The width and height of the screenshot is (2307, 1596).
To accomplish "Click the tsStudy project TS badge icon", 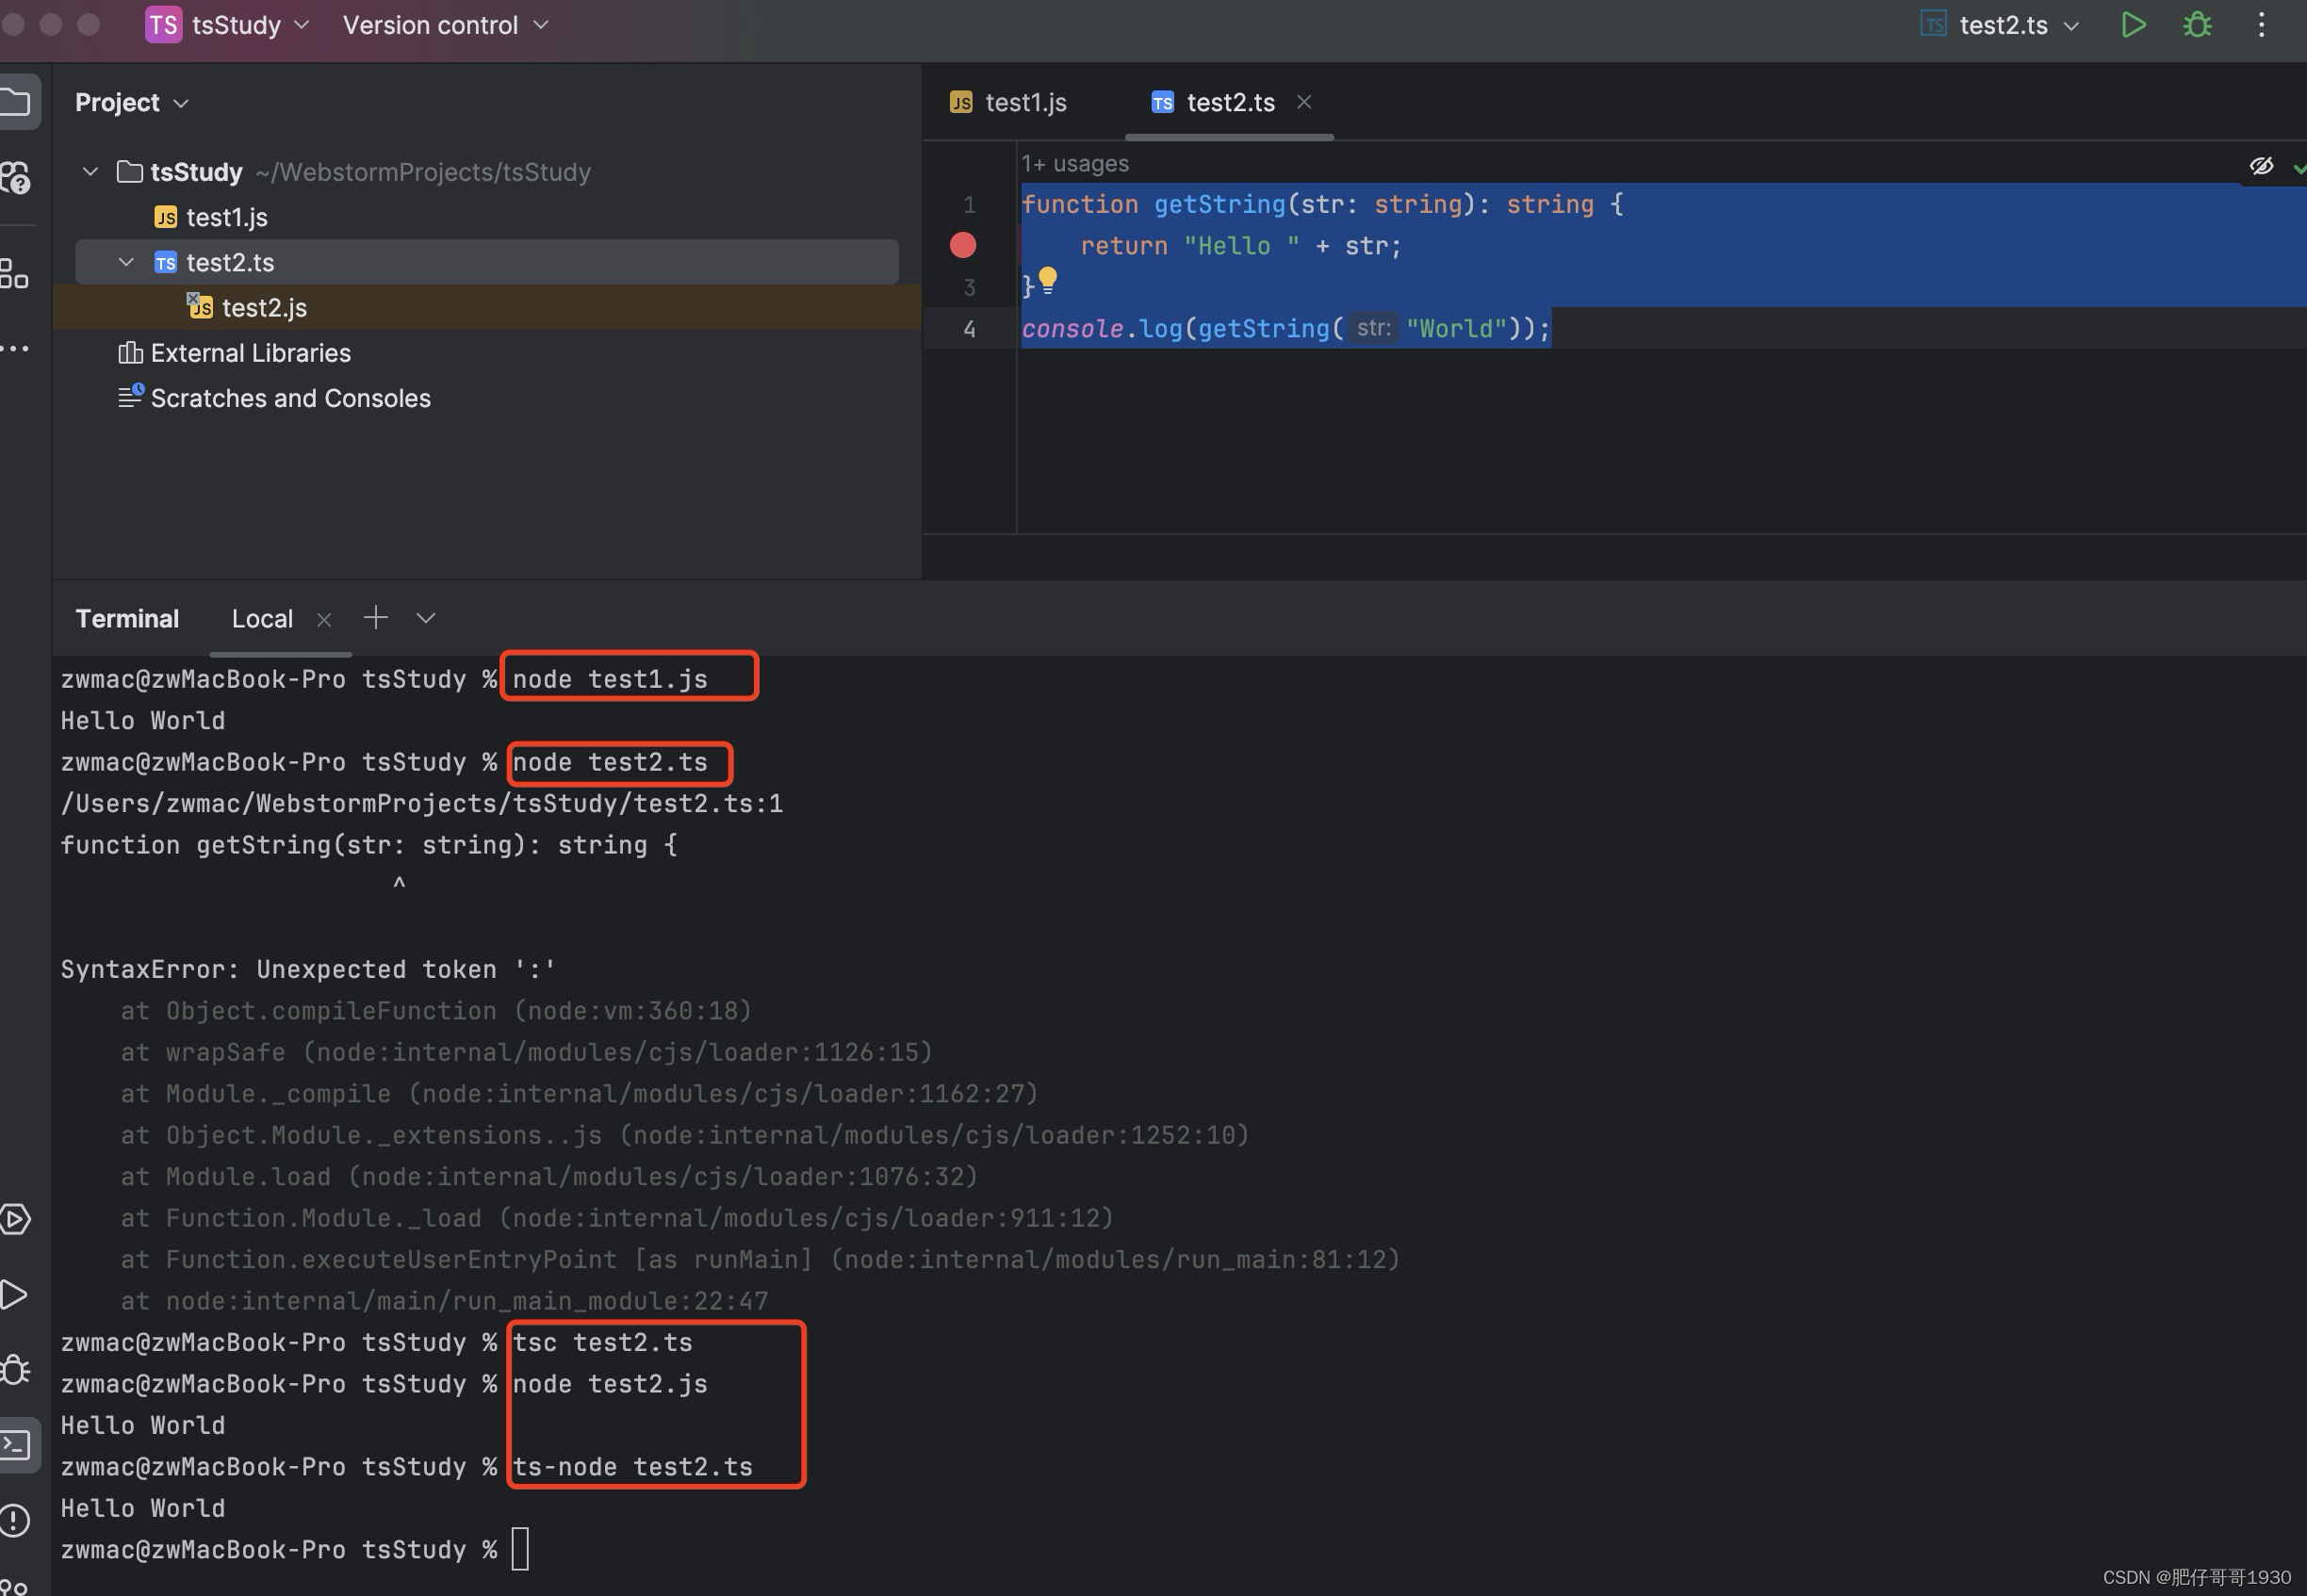I will coord(163,25).
